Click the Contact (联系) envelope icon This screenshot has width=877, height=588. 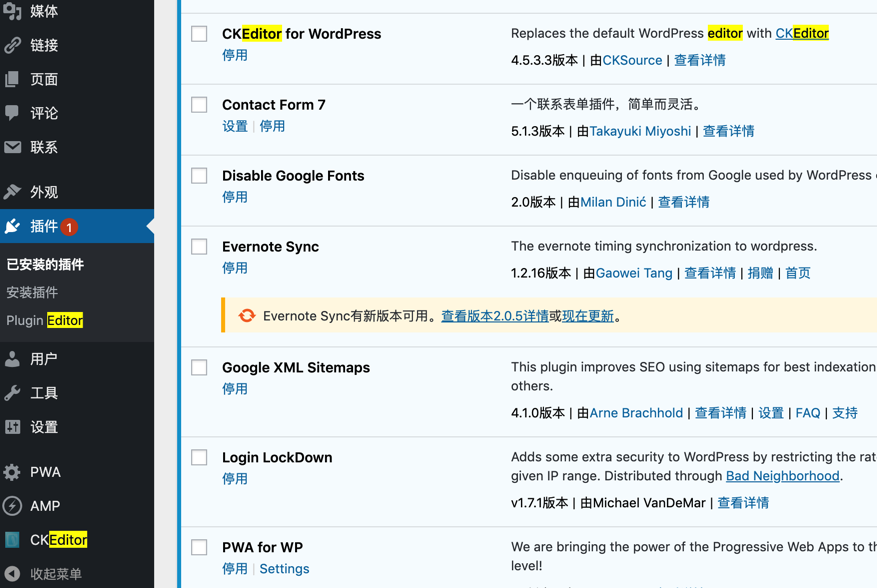pos(12,147)
